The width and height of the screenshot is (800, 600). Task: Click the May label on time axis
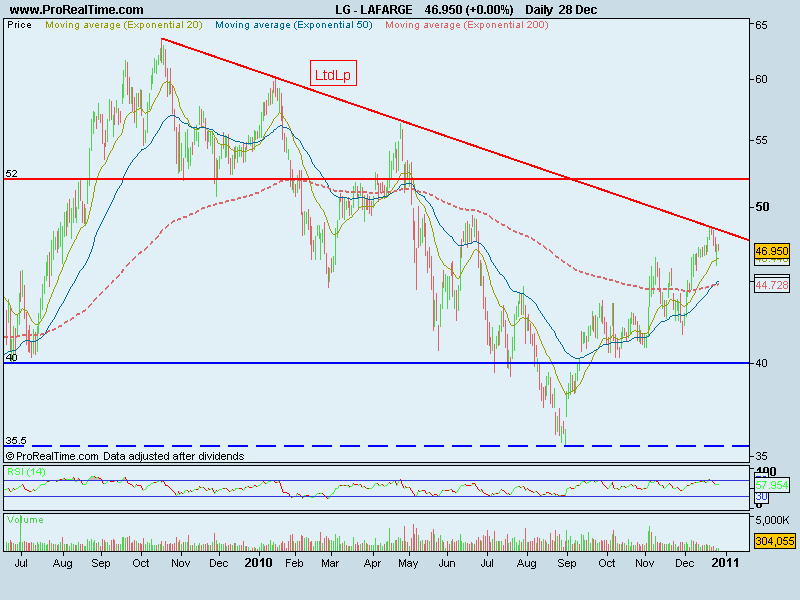tap(408, 563)
